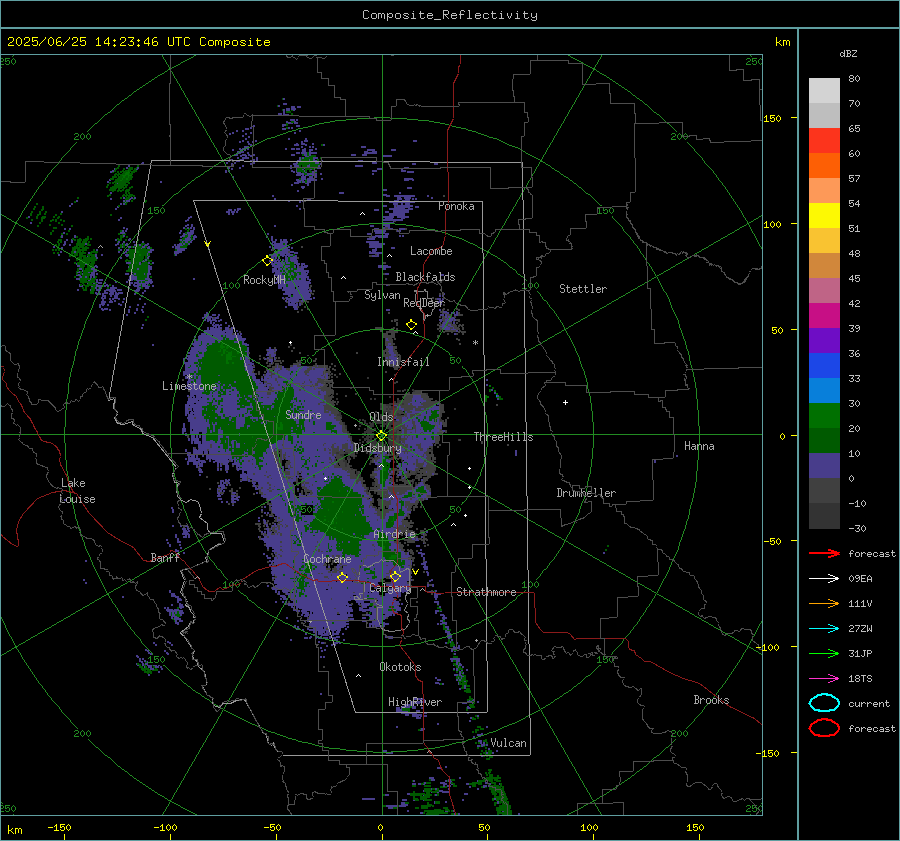Select the yellow diamond marker below Cochrane

(x=342, y=577)
